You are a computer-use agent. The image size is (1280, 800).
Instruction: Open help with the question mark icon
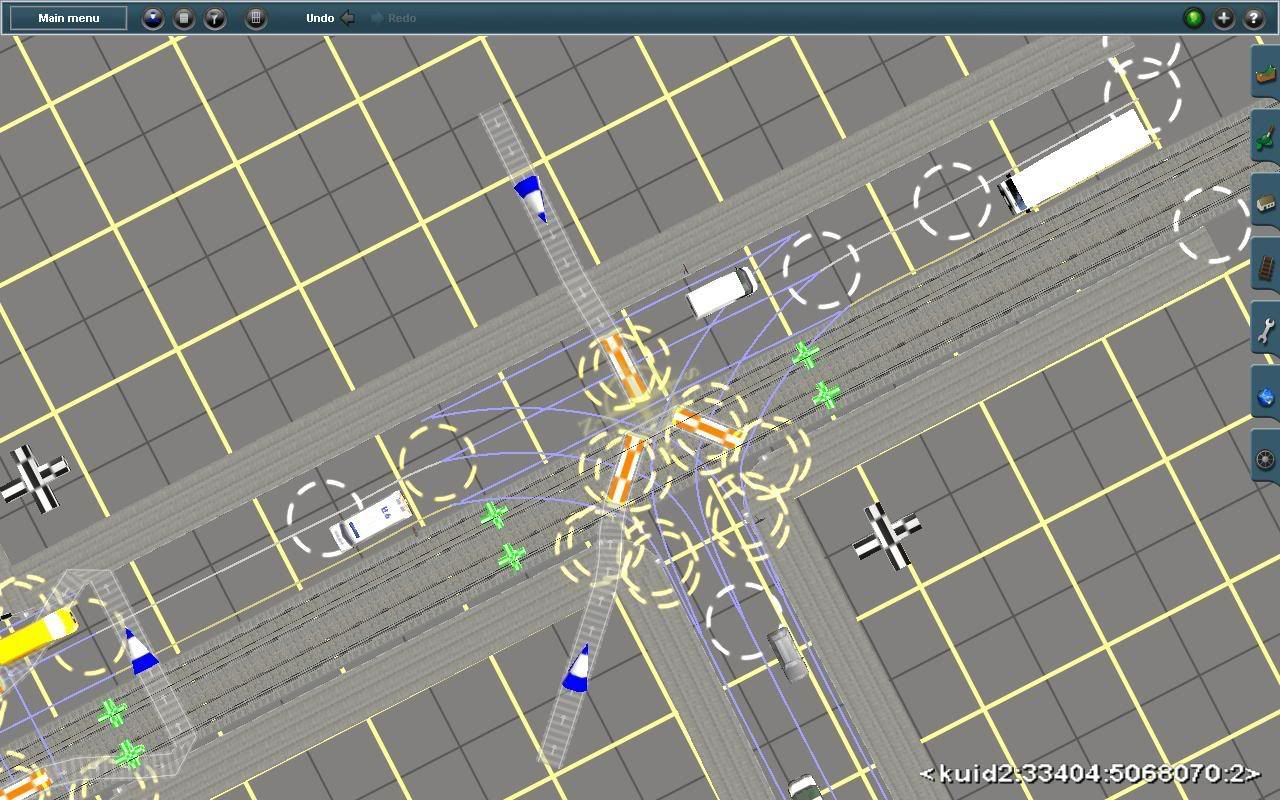click(1254, 18)
